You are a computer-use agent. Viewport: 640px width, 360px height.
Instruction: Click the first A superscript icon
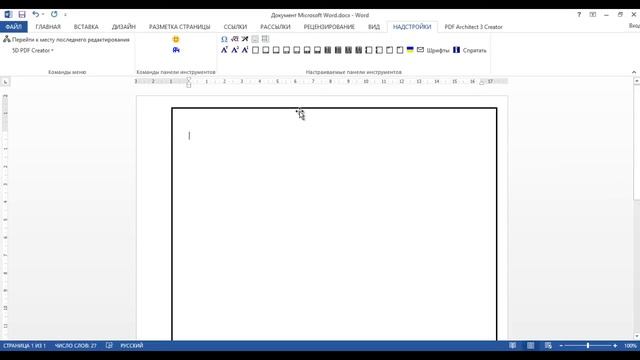point(224,50)
